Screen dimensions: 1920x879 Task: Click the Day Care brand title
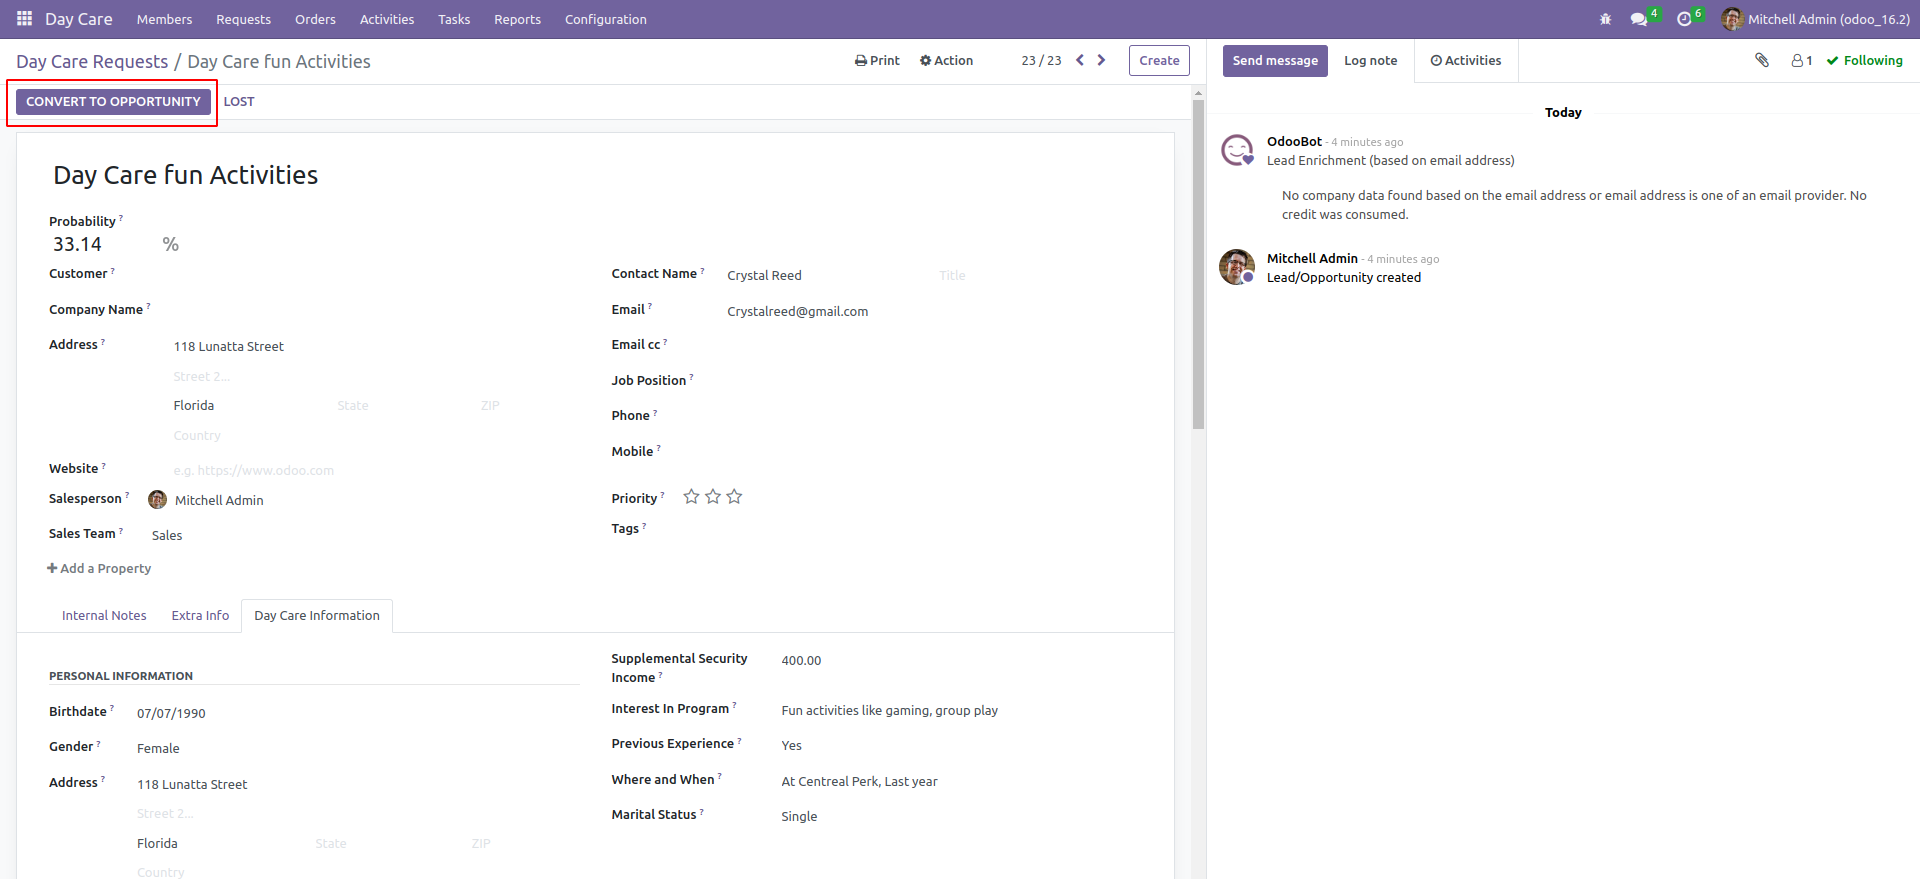(x=79, y=19)
